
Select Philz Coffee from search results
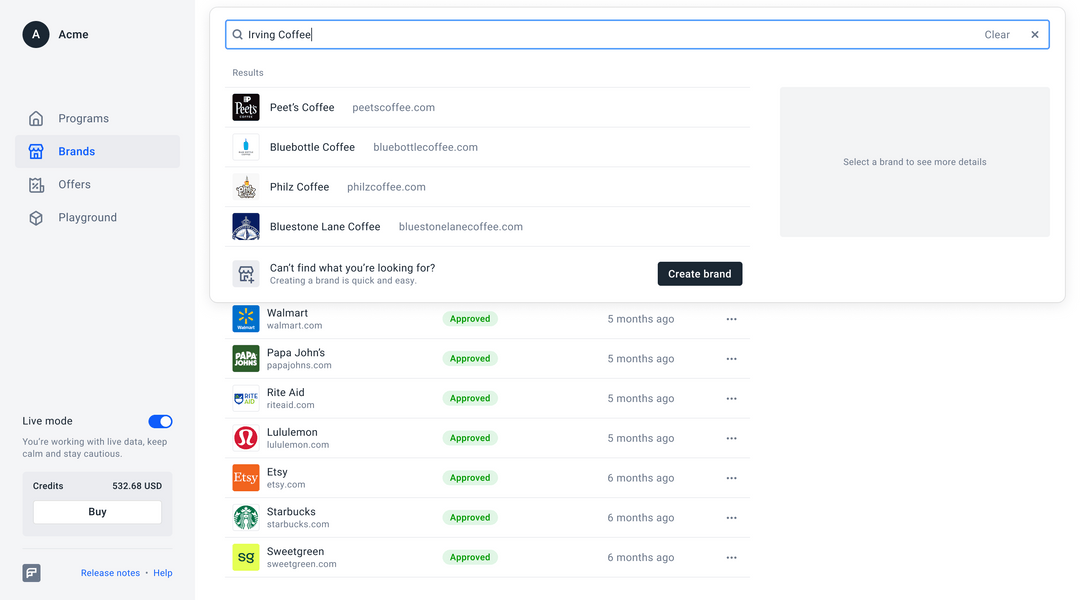tap(299, 187)
